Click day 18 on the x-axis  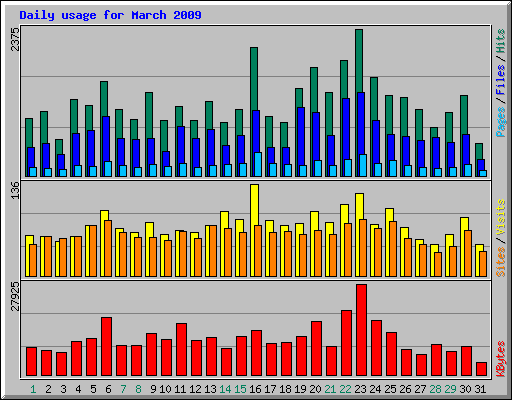click(x=285, y=389)
